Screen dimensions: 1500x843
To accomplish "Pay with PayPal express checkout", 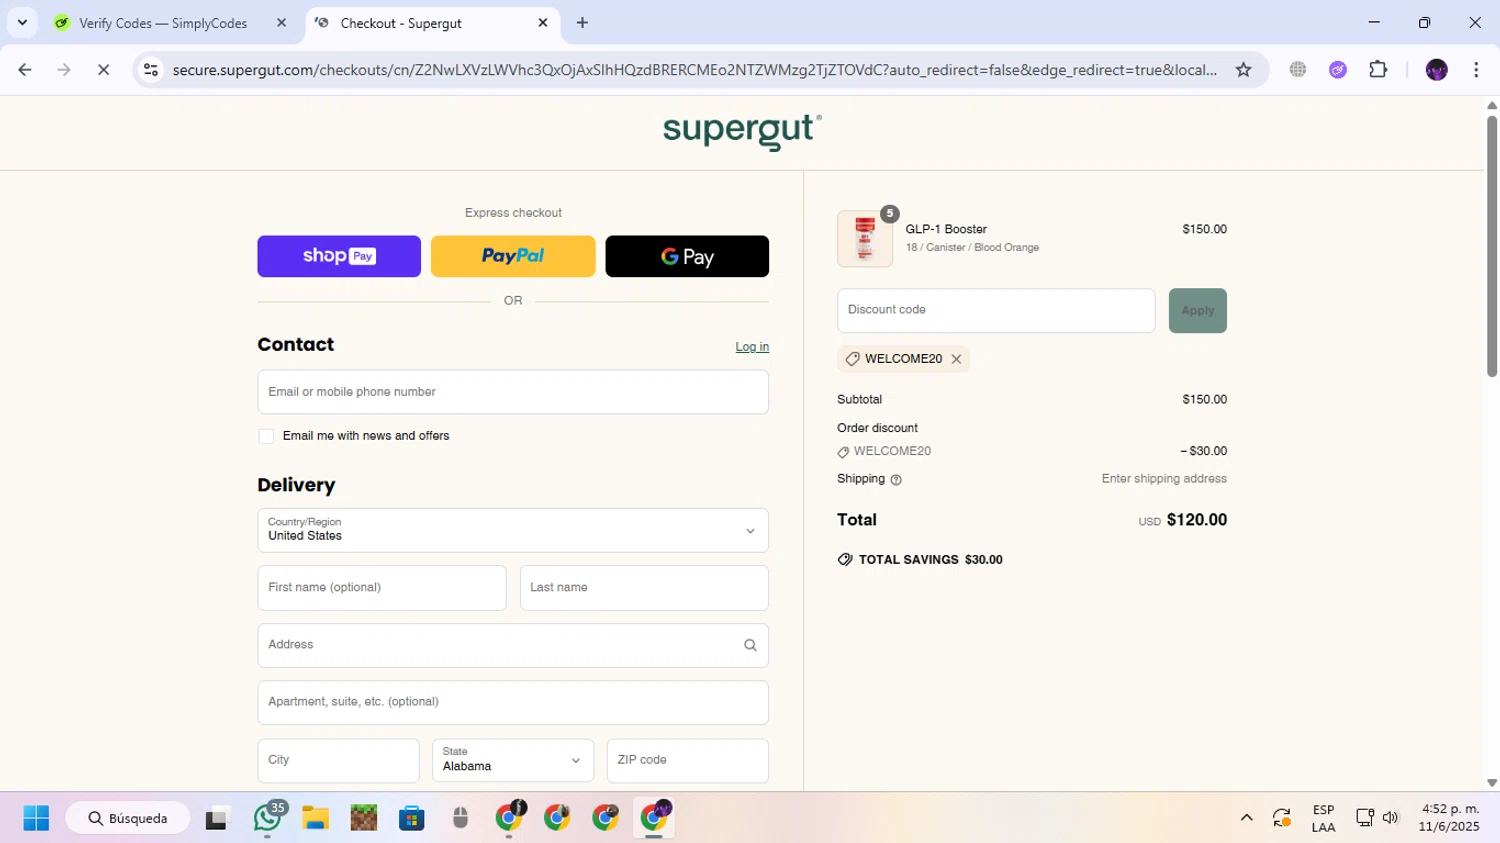I will pyautogui.click(x=513, y=256).
